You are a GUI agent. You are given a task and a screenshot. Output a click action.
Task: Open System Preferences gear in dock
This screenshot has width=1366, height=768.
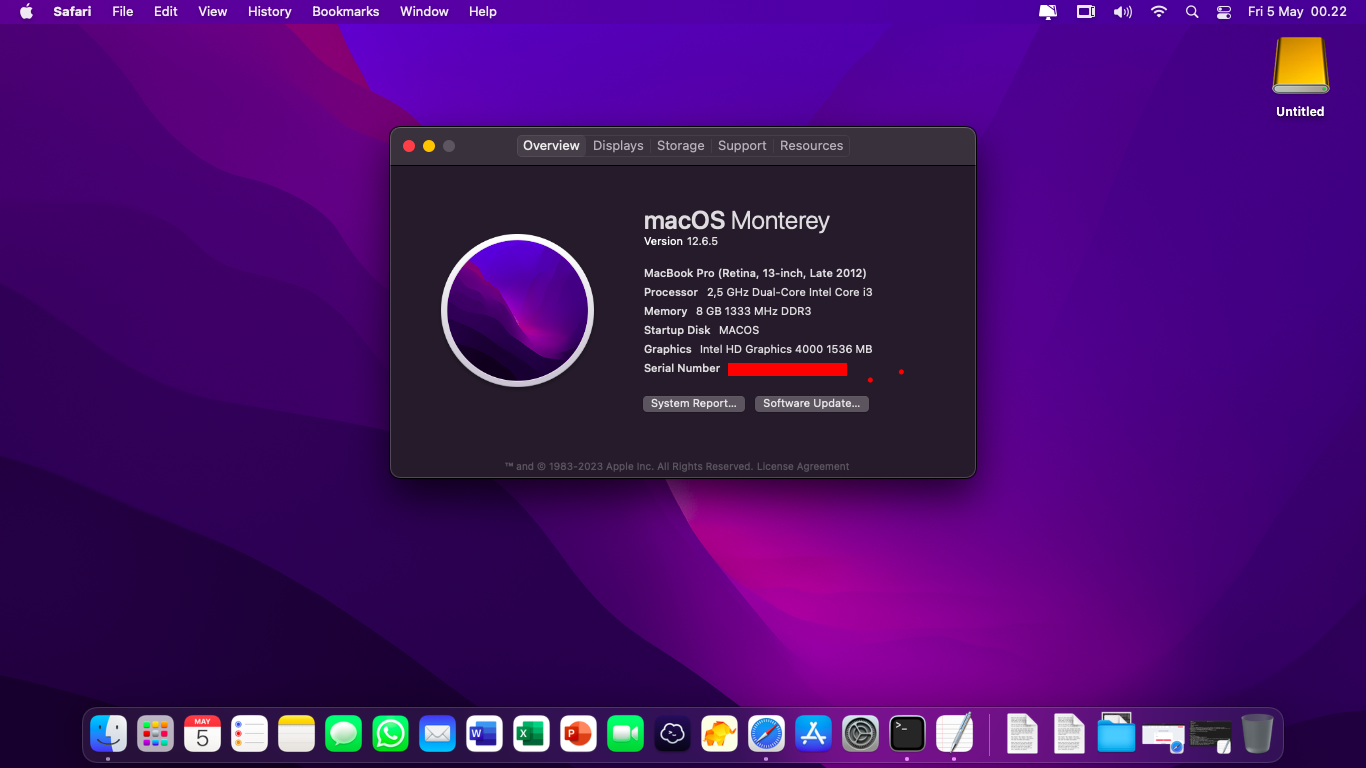pos(860,734)
